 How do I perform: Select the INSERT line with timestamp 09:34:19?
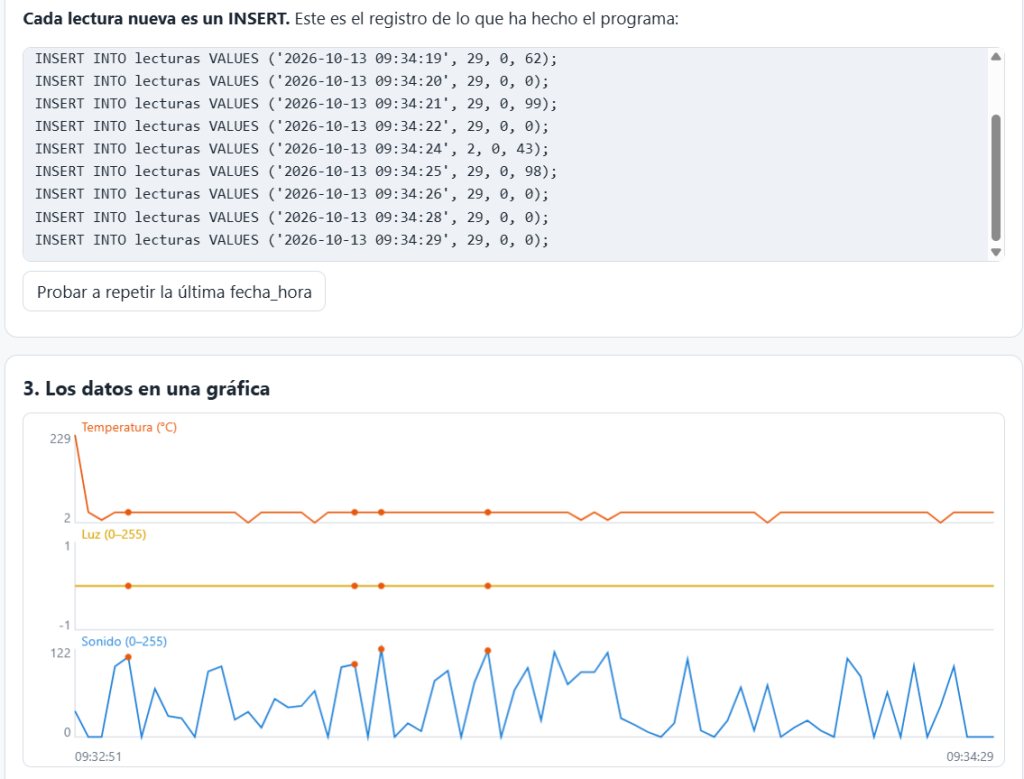click(296, 59)
